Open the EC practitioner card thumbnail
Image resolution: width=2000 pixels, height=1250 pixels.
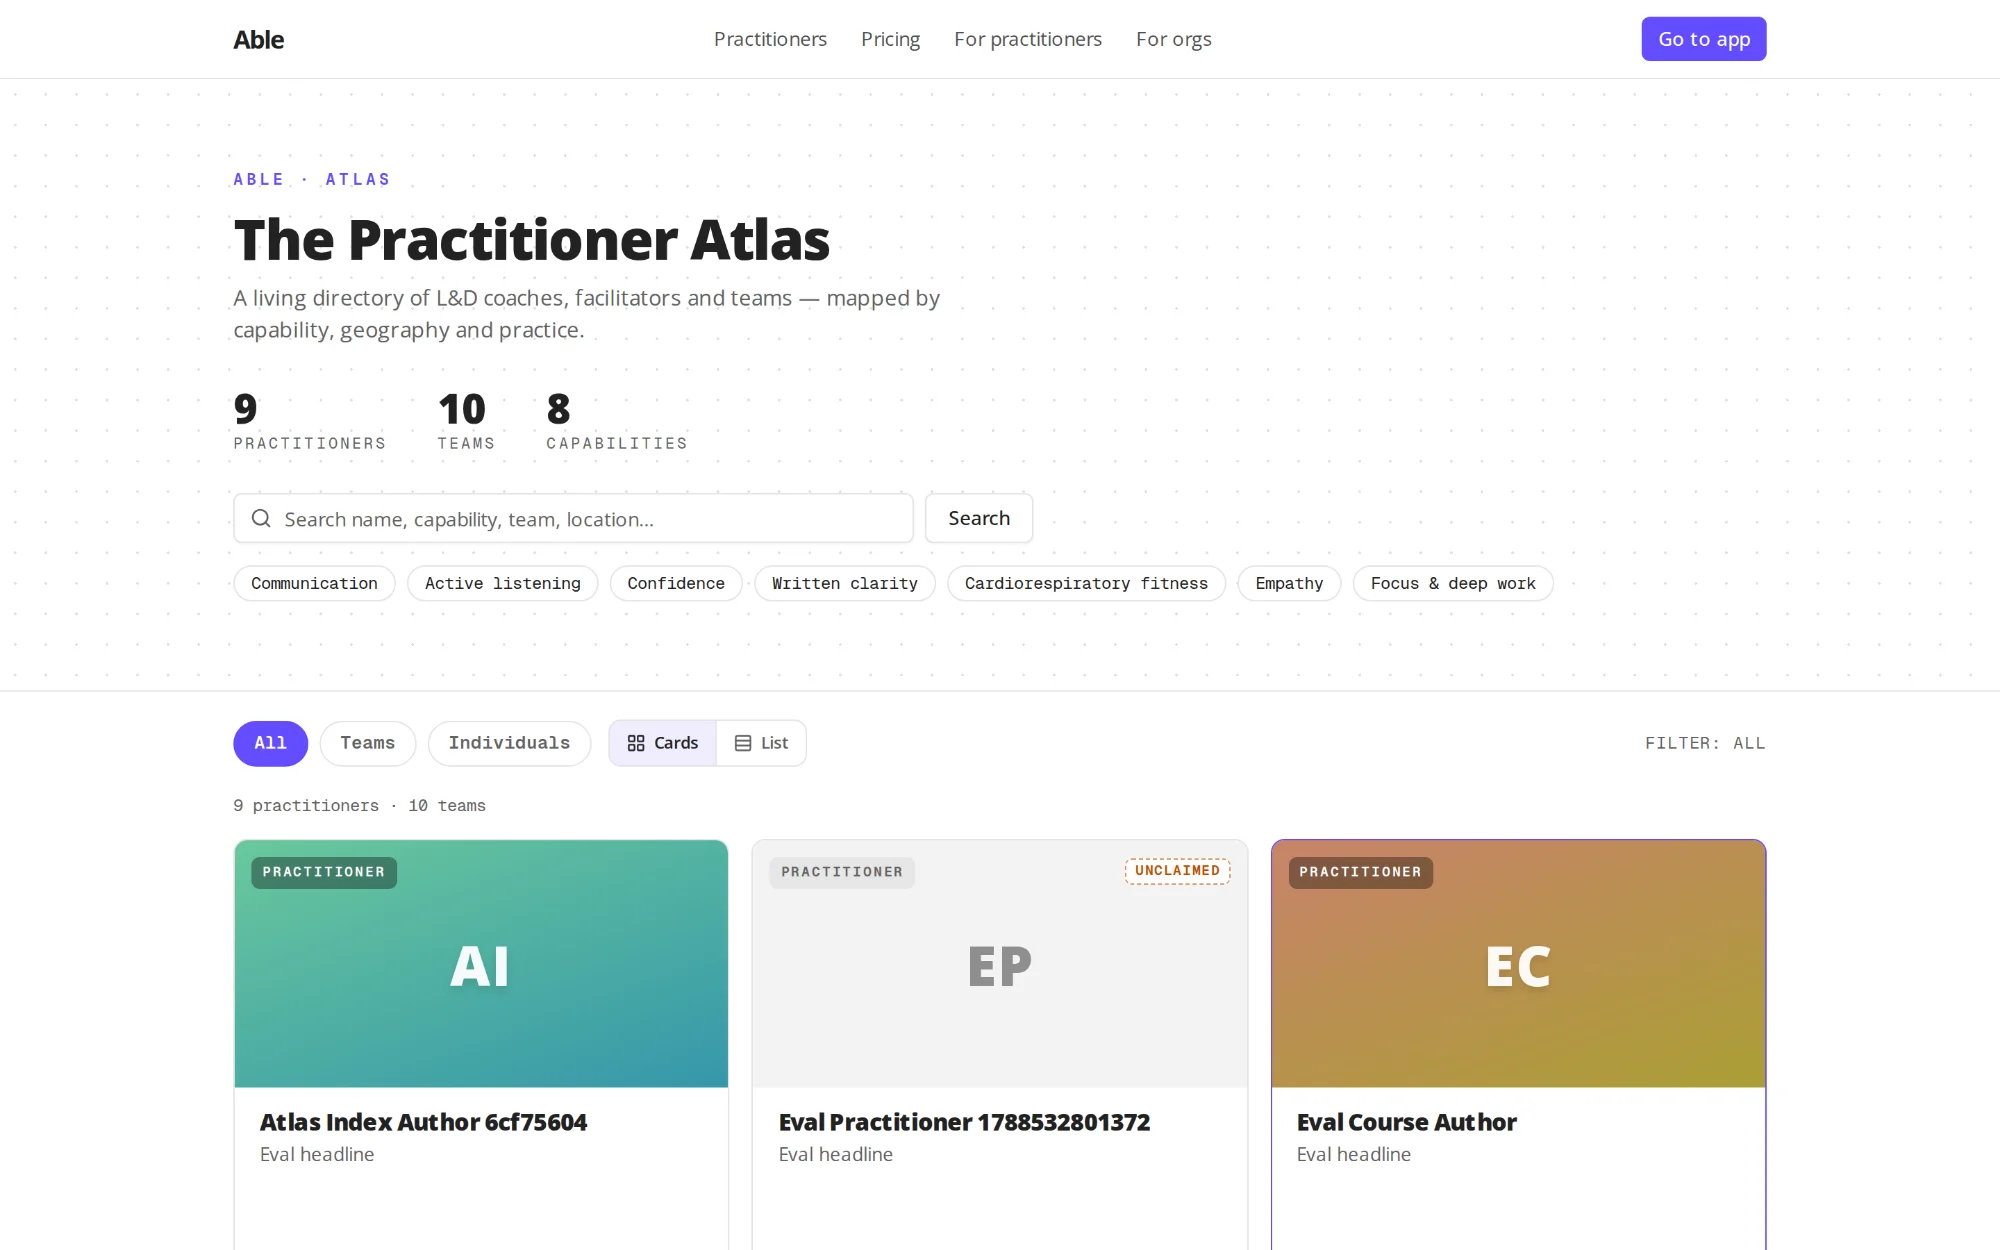pos(1518,964)
